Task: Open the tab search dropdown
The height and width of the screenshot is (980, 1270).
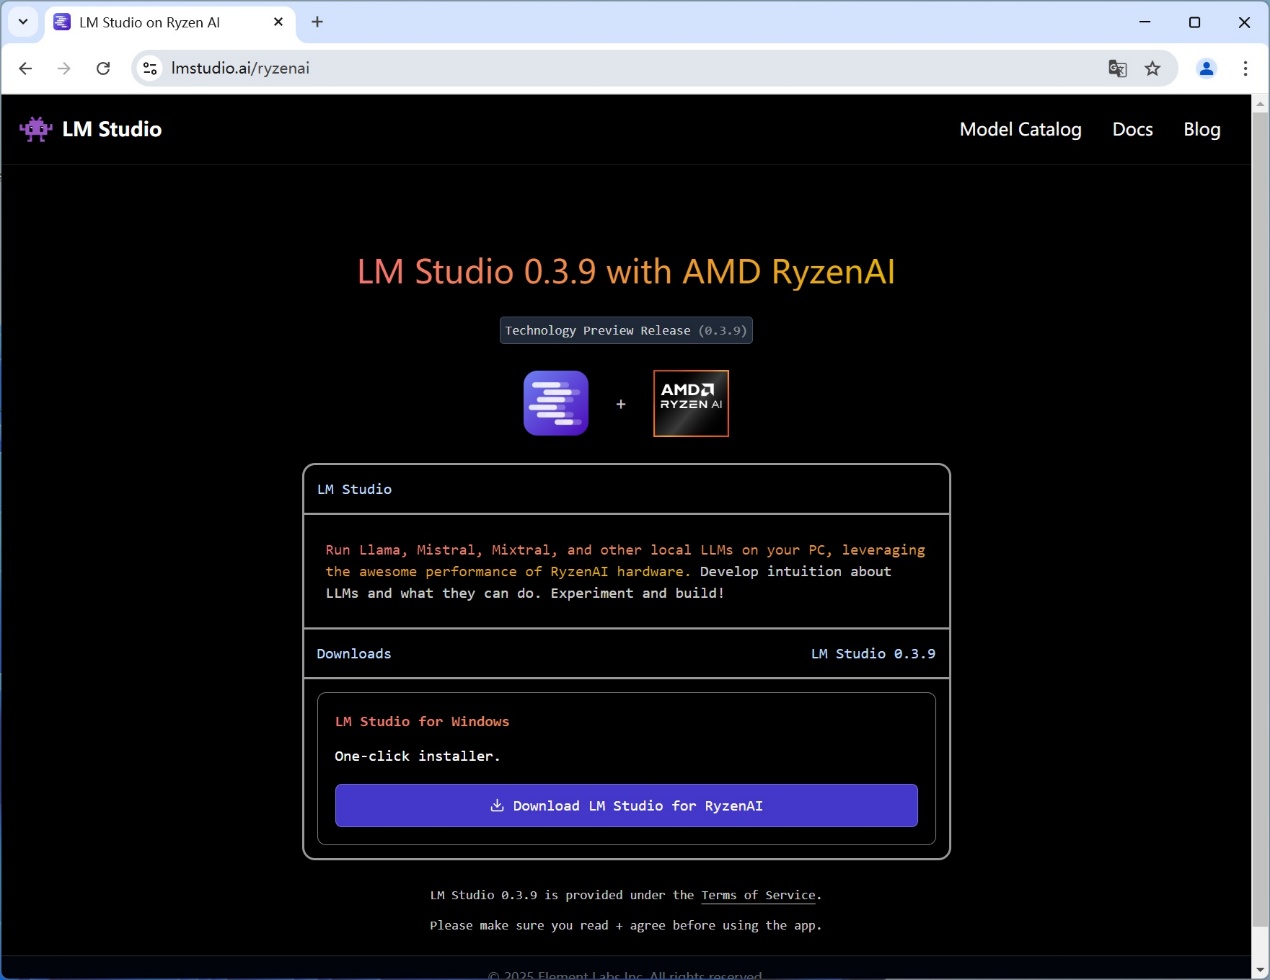Action: [23, 22]
